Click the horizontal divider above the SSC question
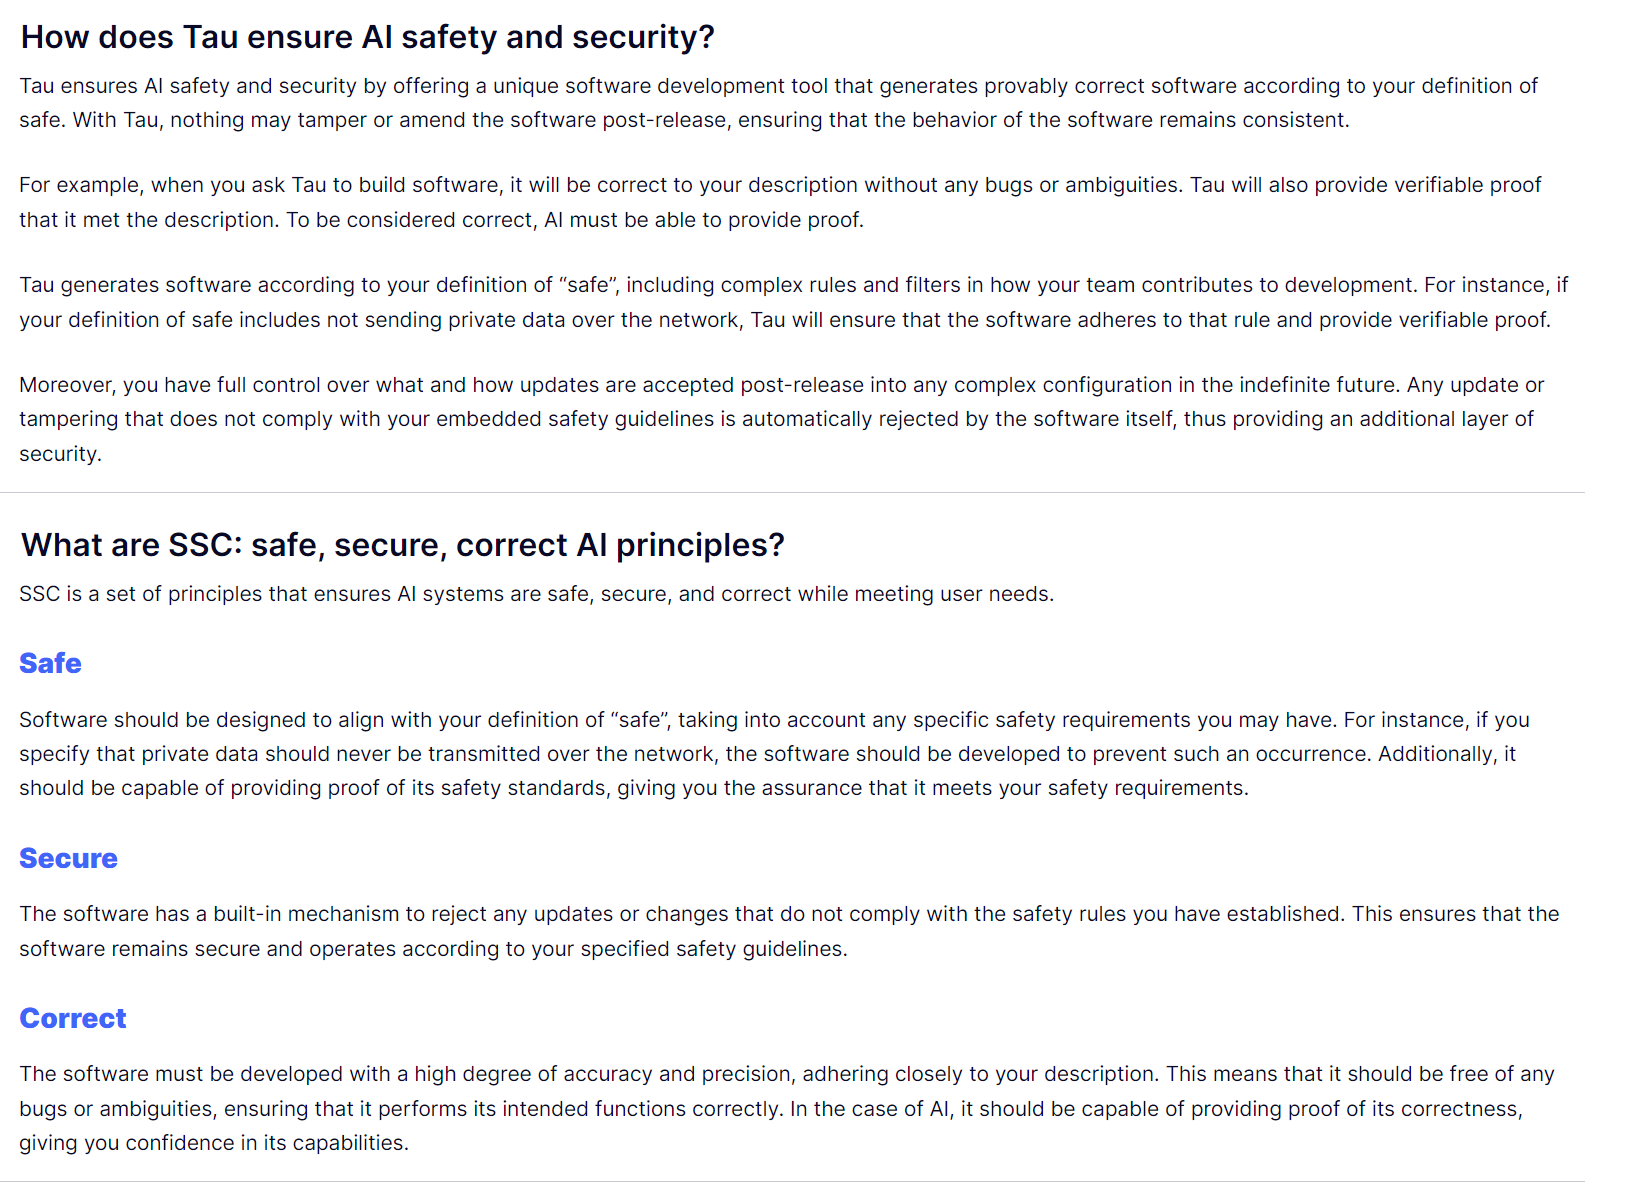 coord(792,492)
